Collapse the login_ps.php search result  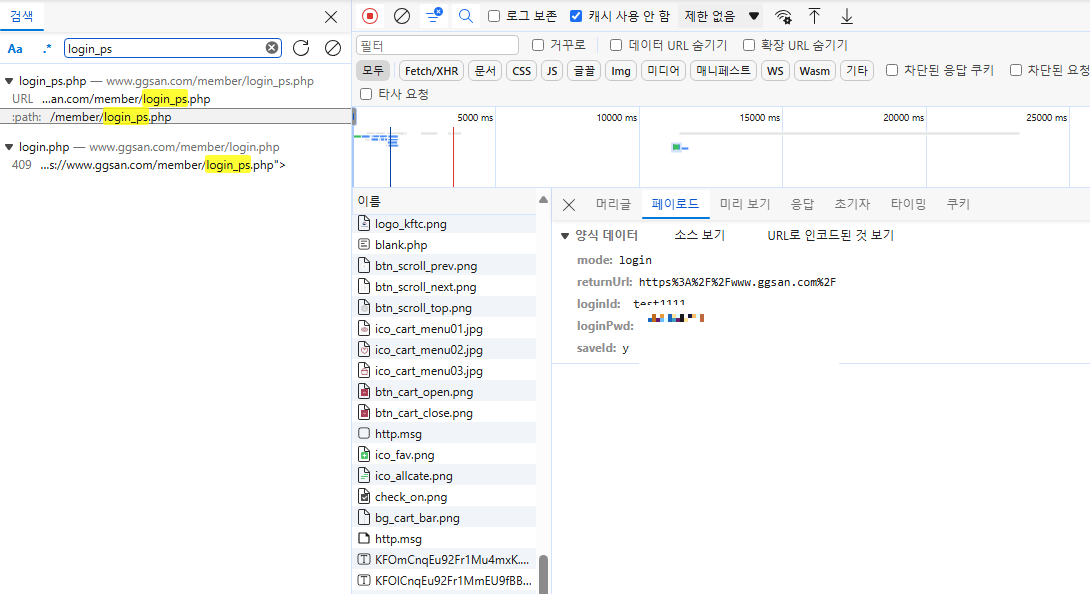pyautogui.click(x=8, y=80)
